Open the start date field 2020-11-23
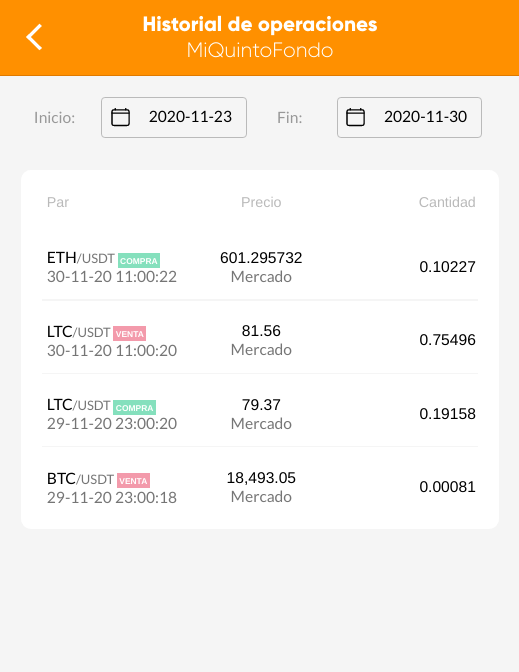 [174, 117]
